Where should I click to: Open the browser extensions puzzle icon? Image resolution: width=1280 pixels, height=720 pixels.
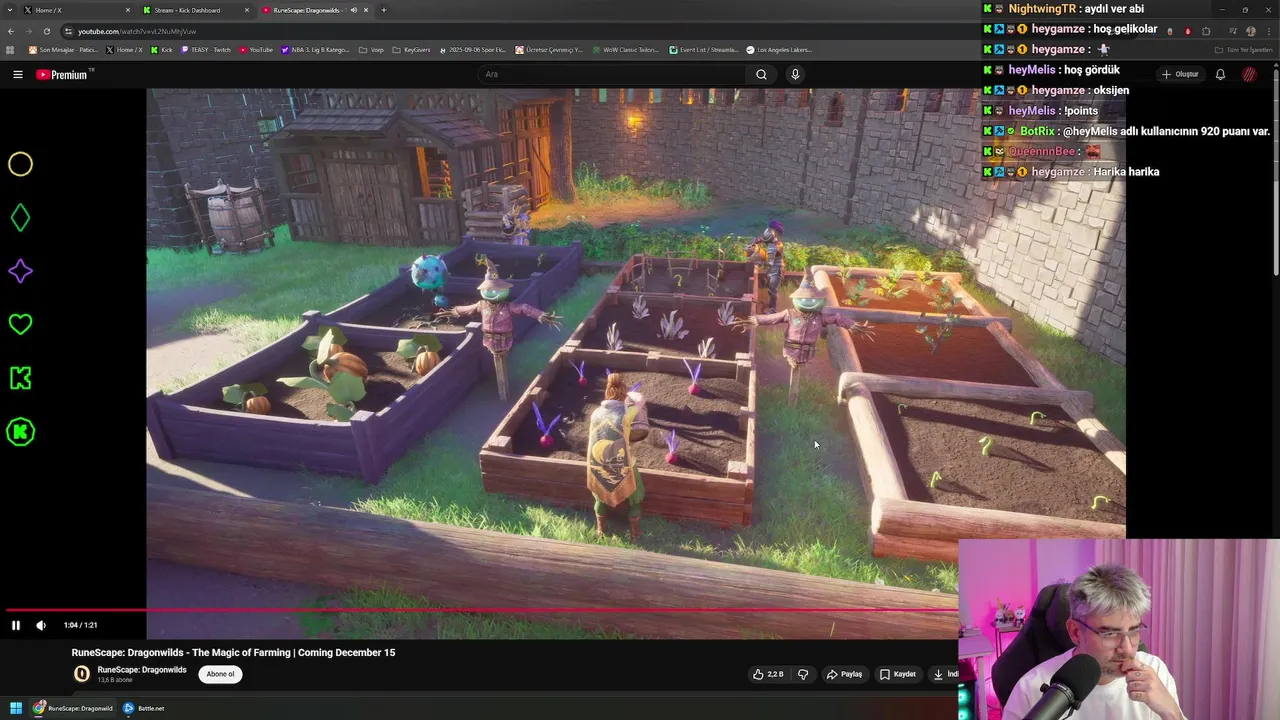tap(1206, 31)
